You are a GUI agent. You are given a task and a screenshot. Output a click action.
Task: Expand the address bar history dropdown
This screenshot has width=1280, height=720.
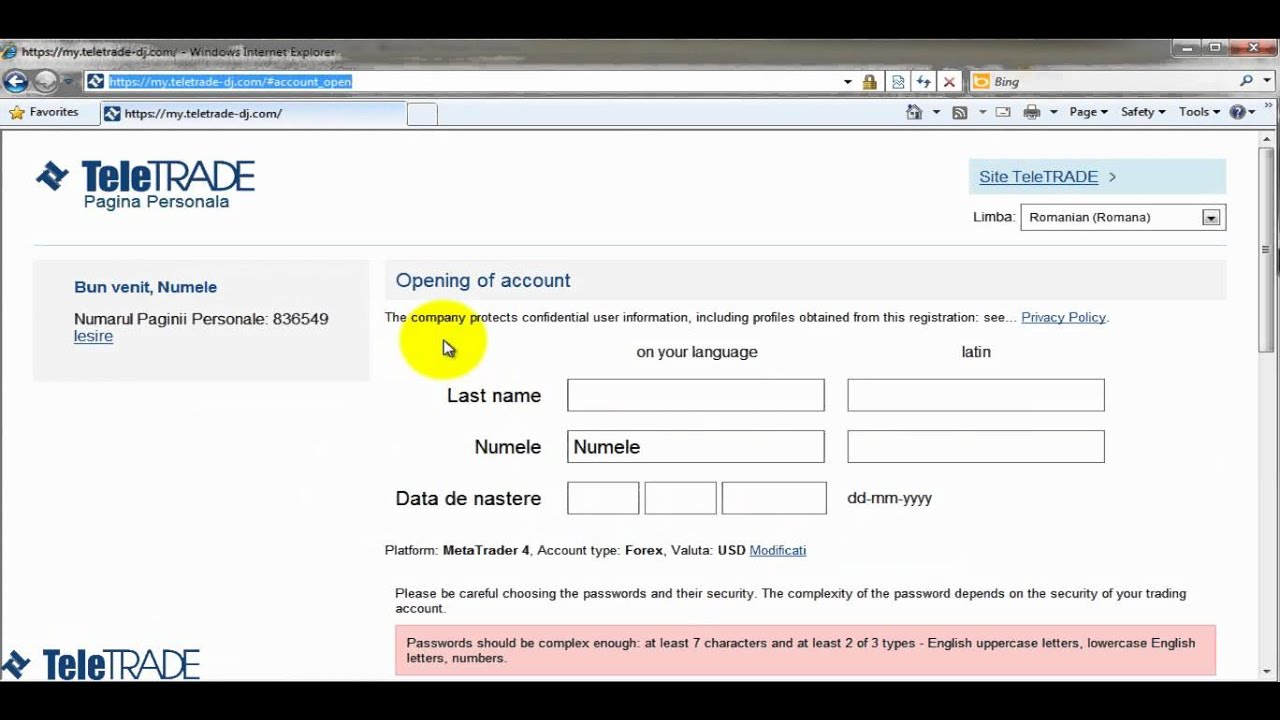[x=848, y=82]
